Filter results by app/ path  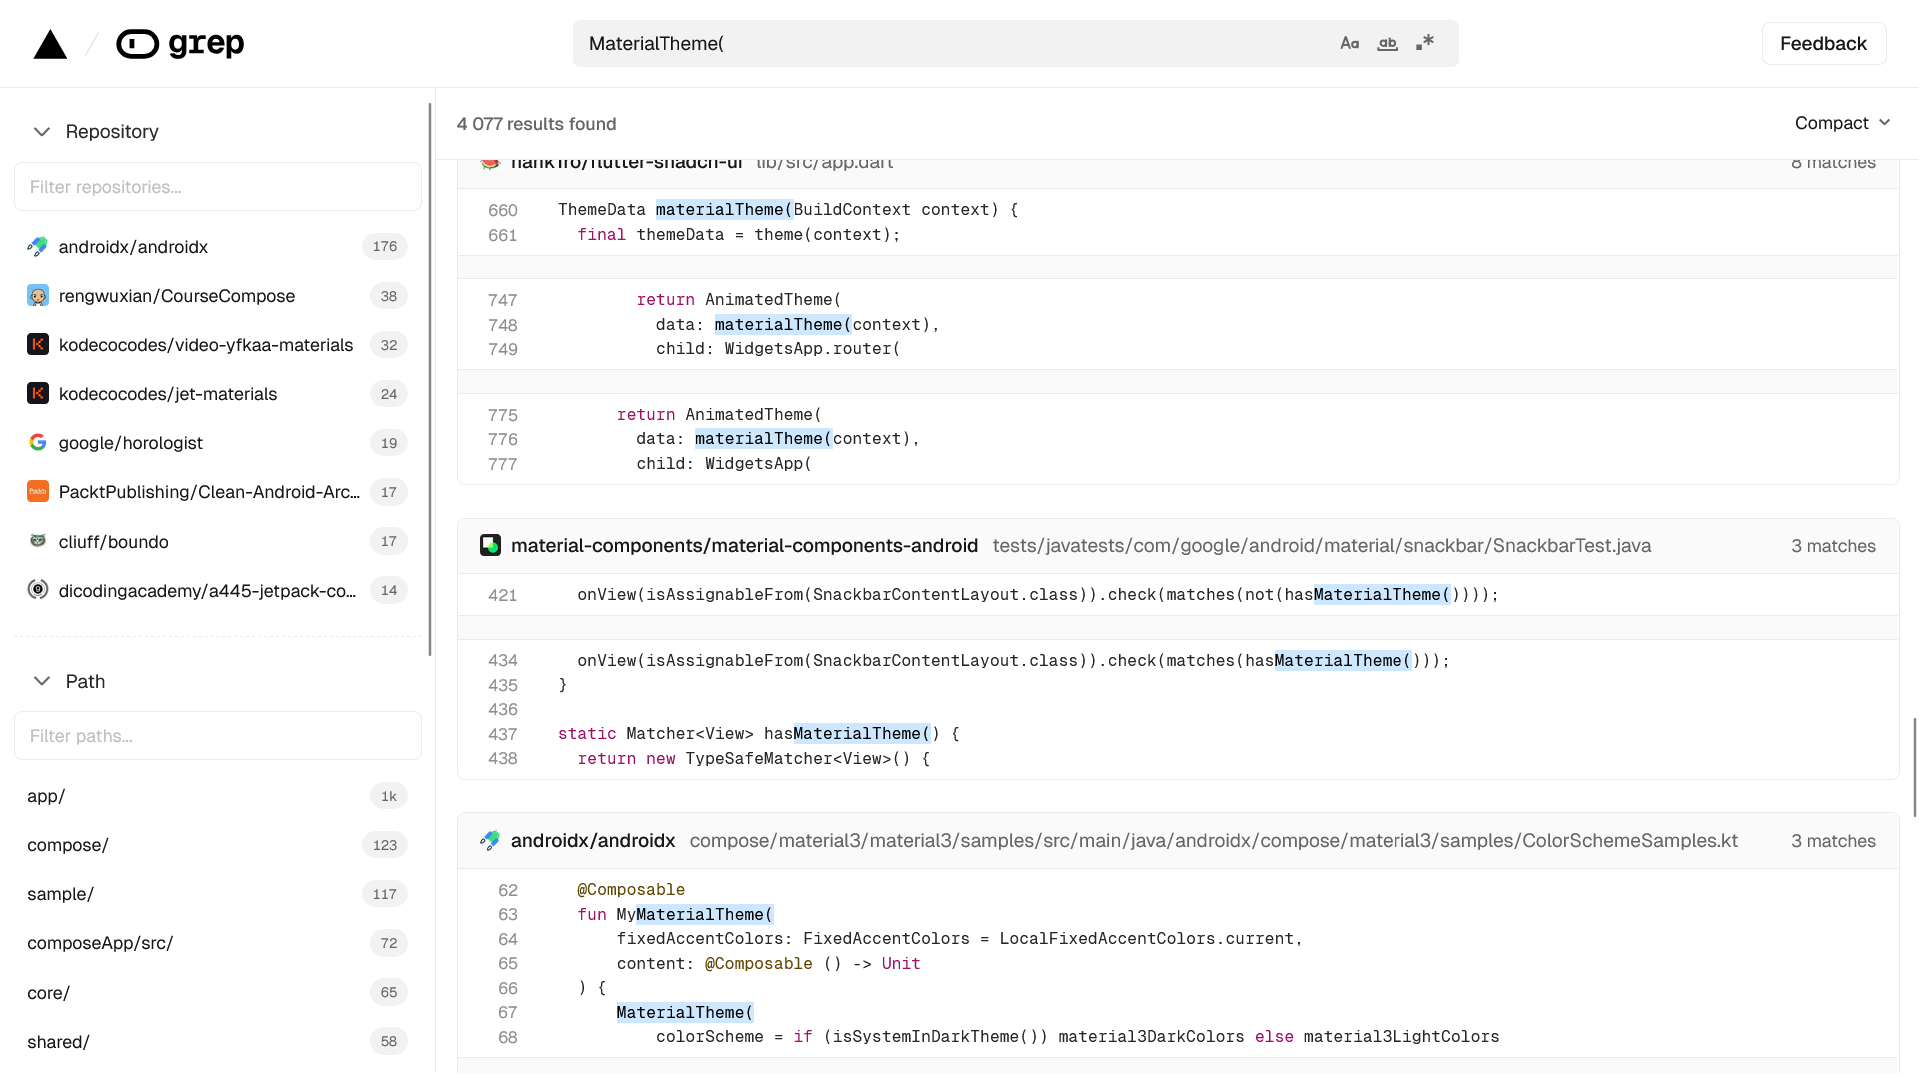pyautogui.click(x=217, y=796)
